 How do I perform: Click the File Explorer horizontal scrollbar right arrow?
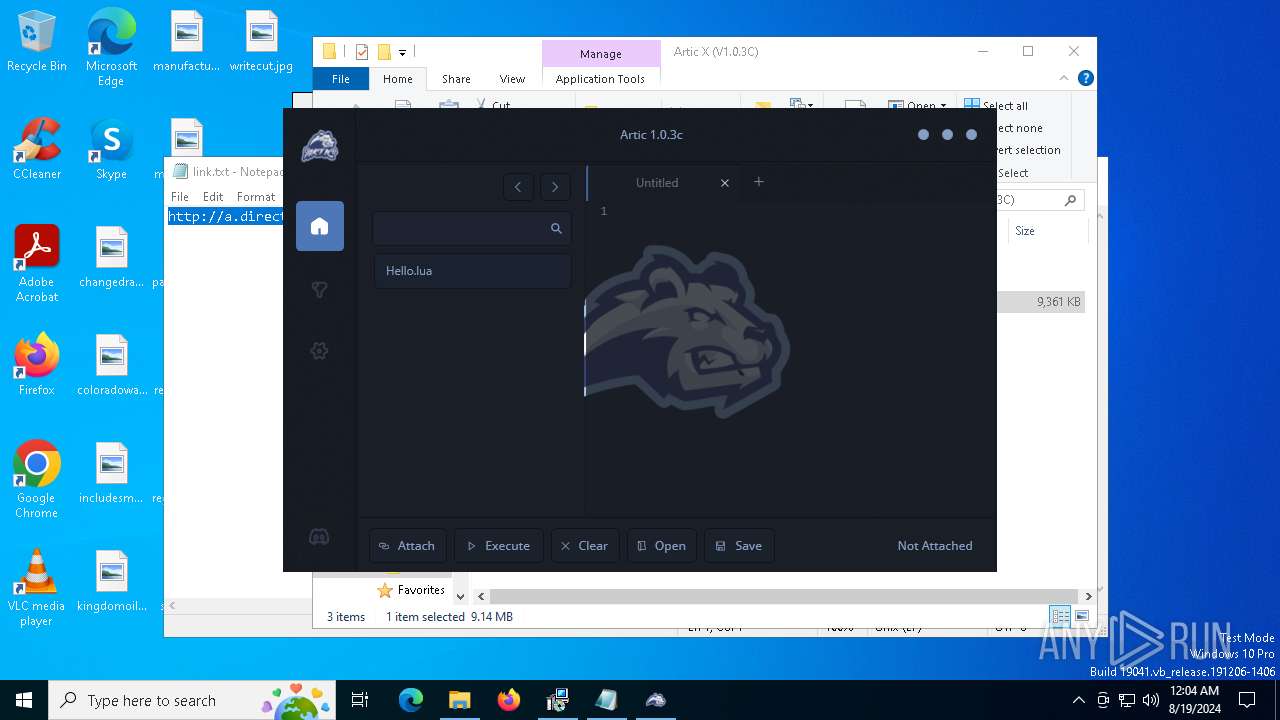[x=1088, y=596]
